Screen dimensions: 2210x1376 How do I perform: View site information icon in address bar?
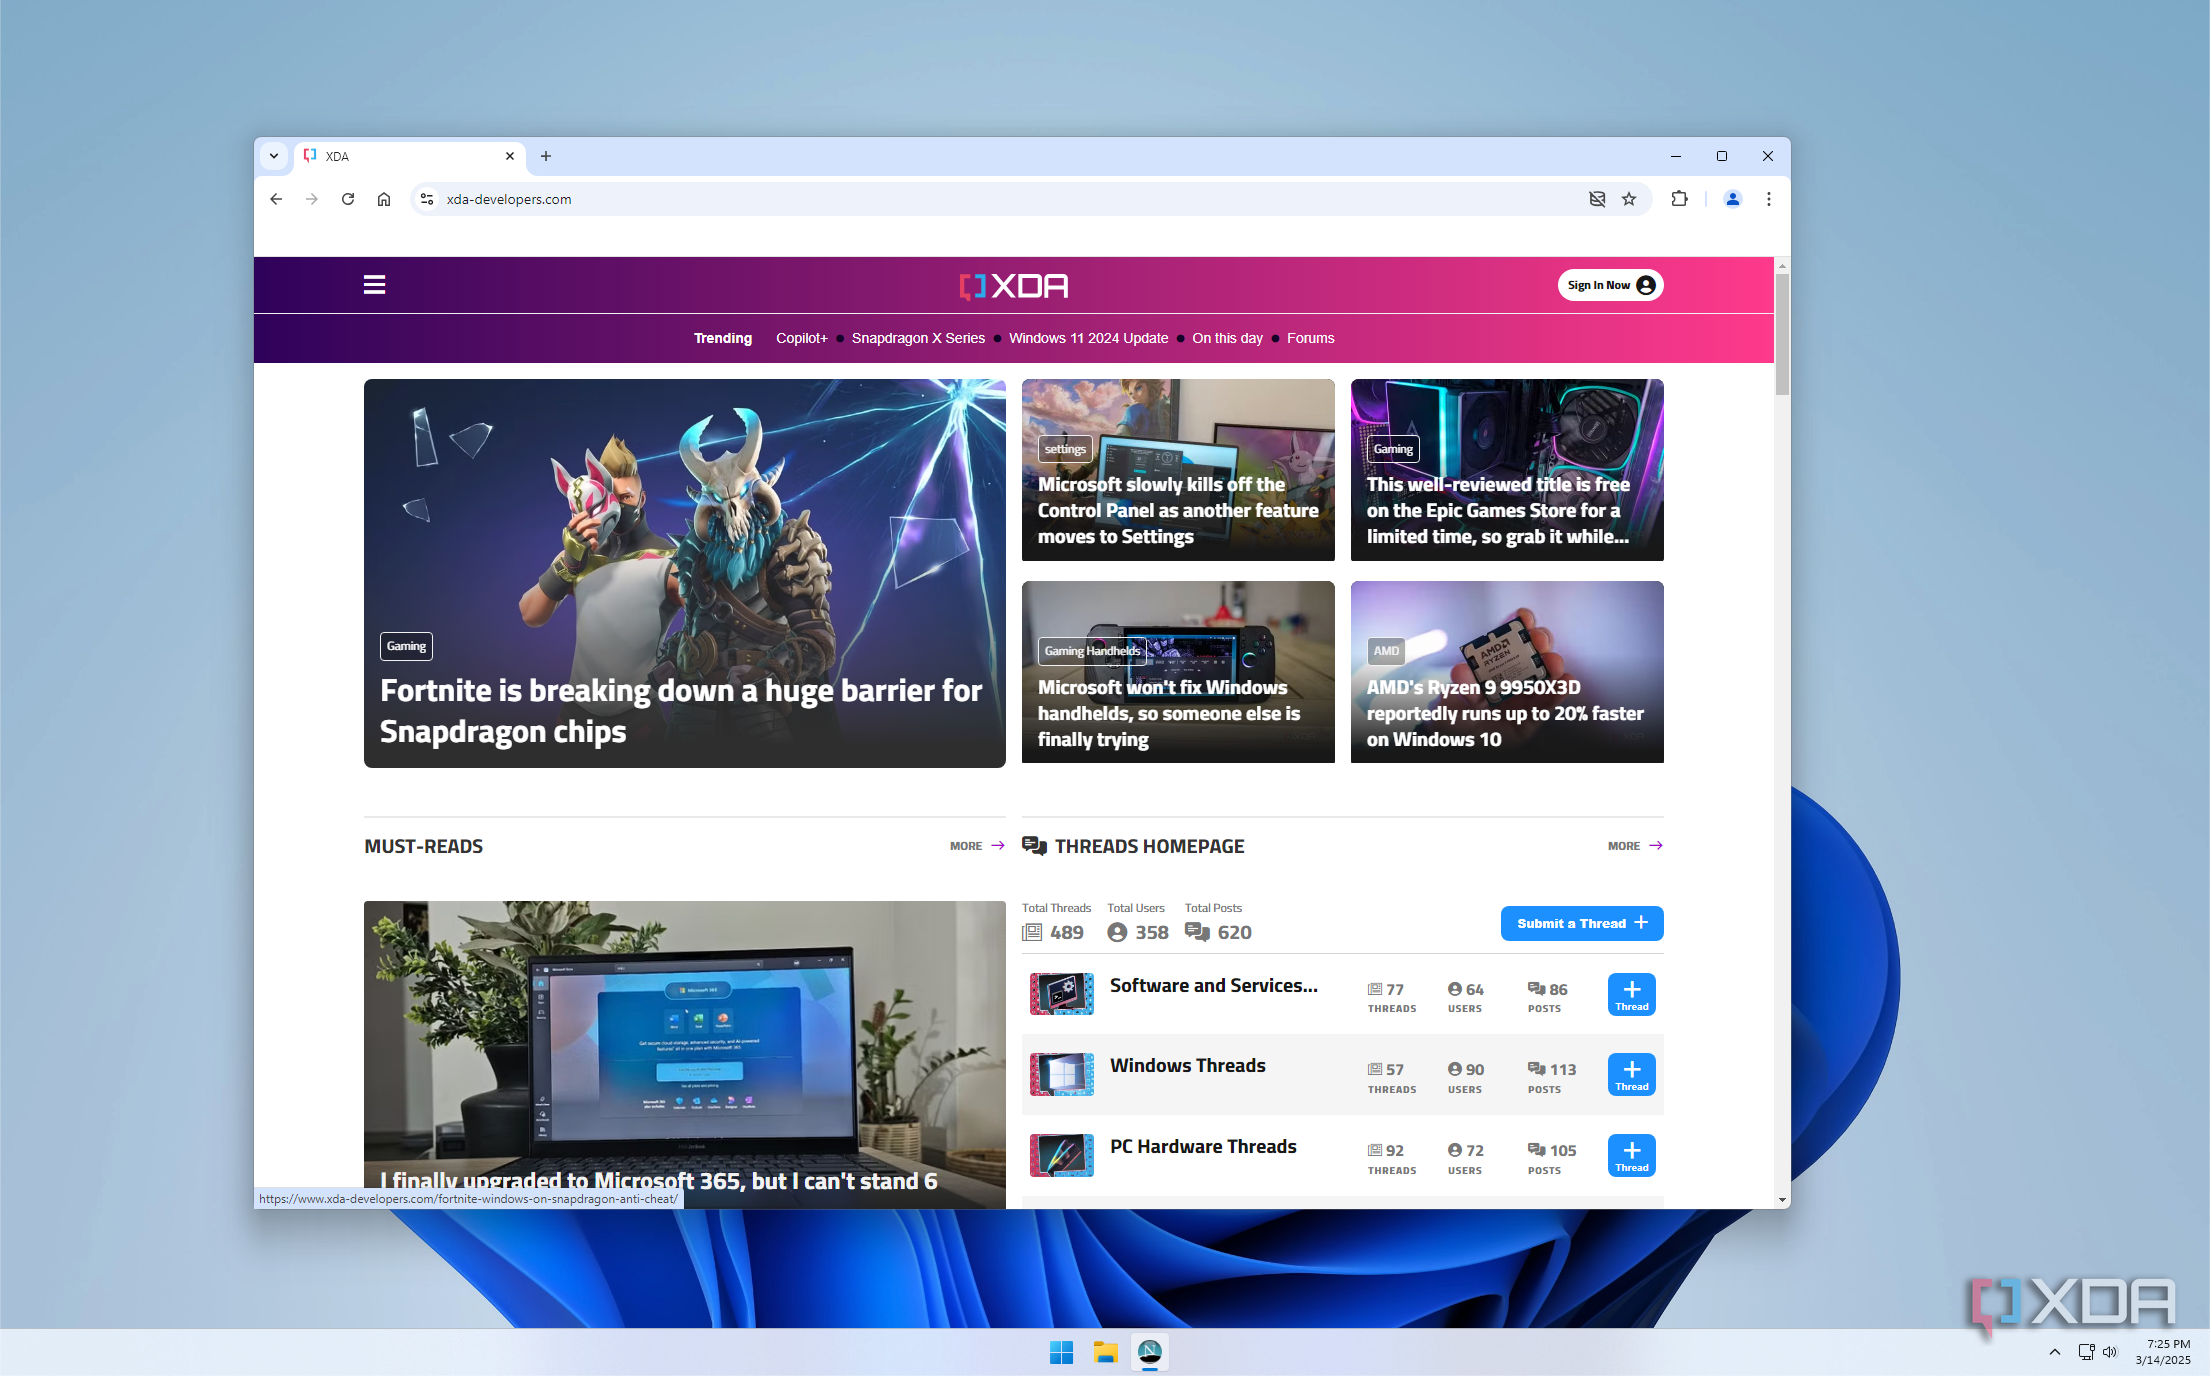click(x=427, y=199)
